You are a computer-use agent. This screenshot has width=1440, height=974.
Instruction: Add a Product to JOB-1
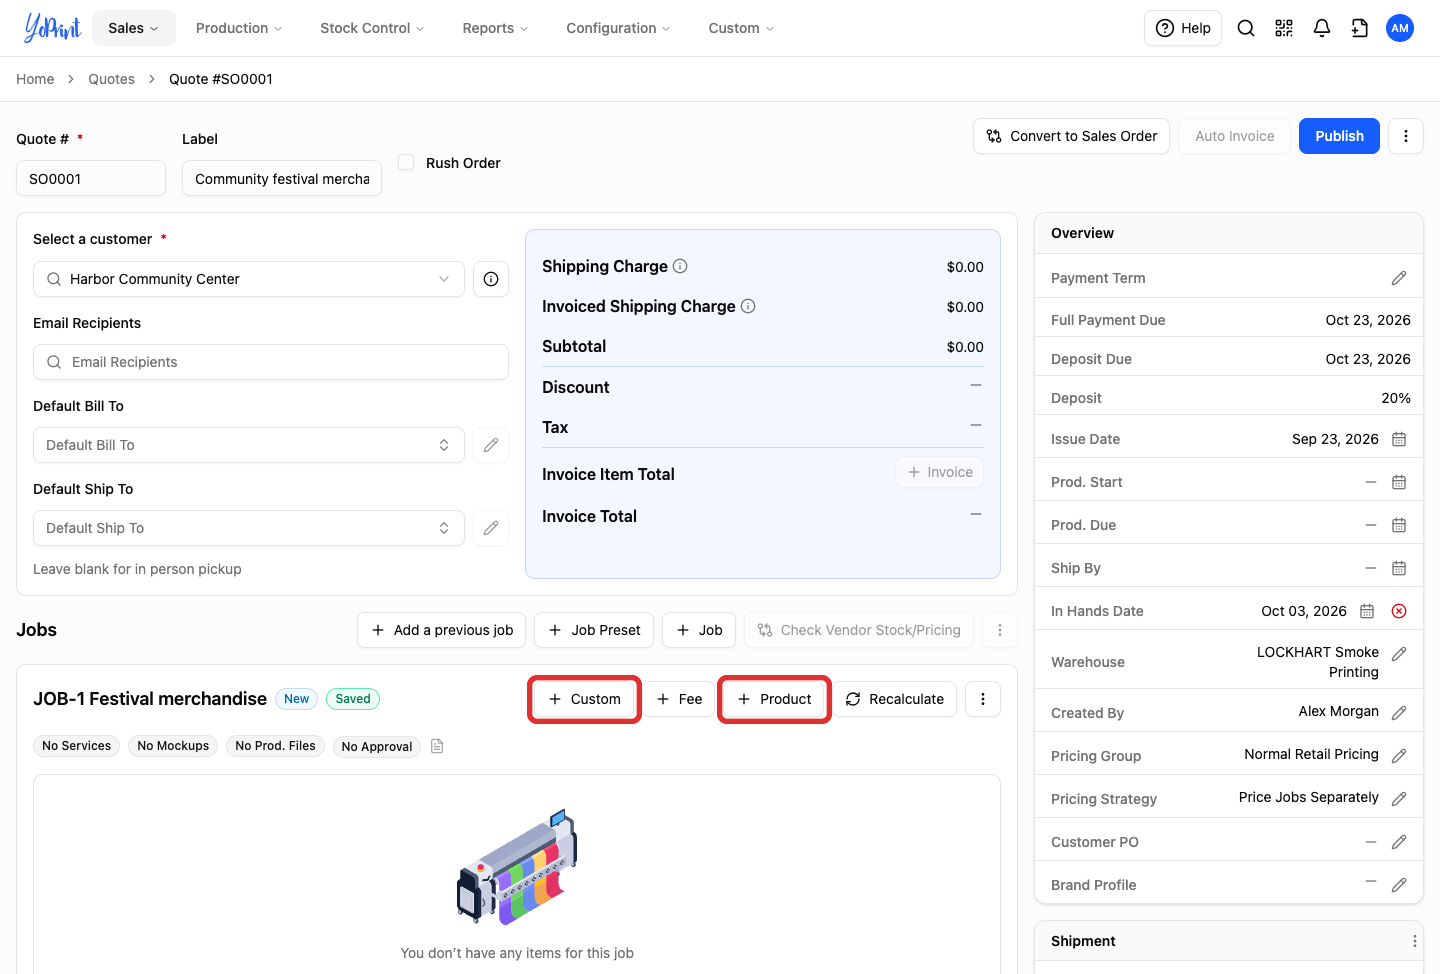coord(775,699)
